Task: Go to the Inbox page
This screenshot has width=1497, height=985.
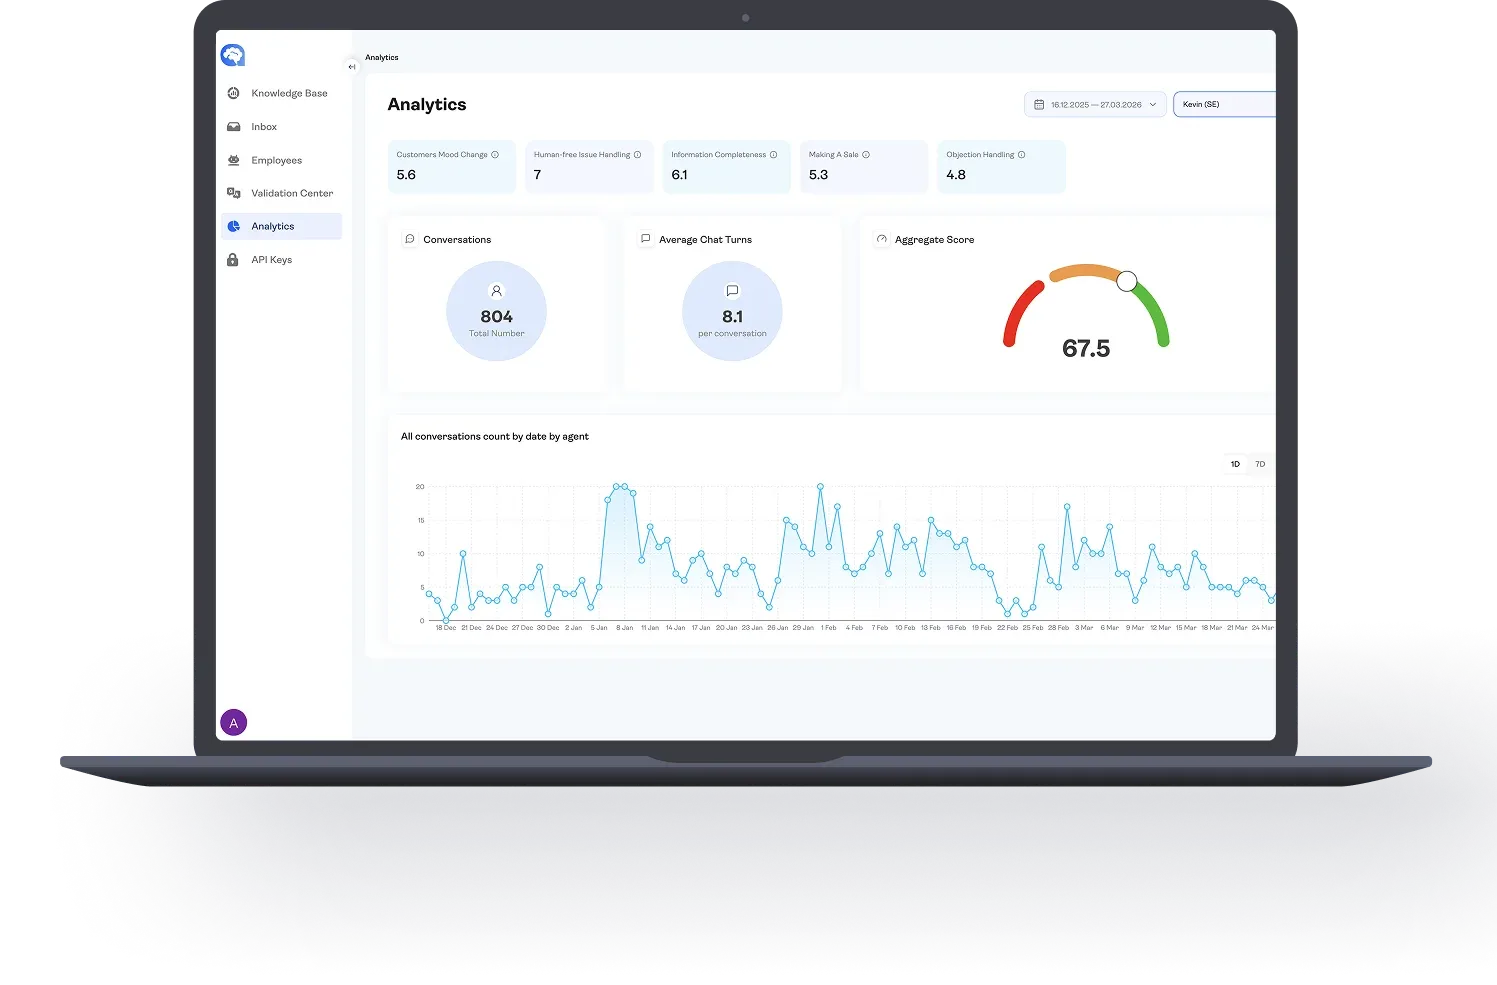Action: pyautogui.click(x=264, y=127)
